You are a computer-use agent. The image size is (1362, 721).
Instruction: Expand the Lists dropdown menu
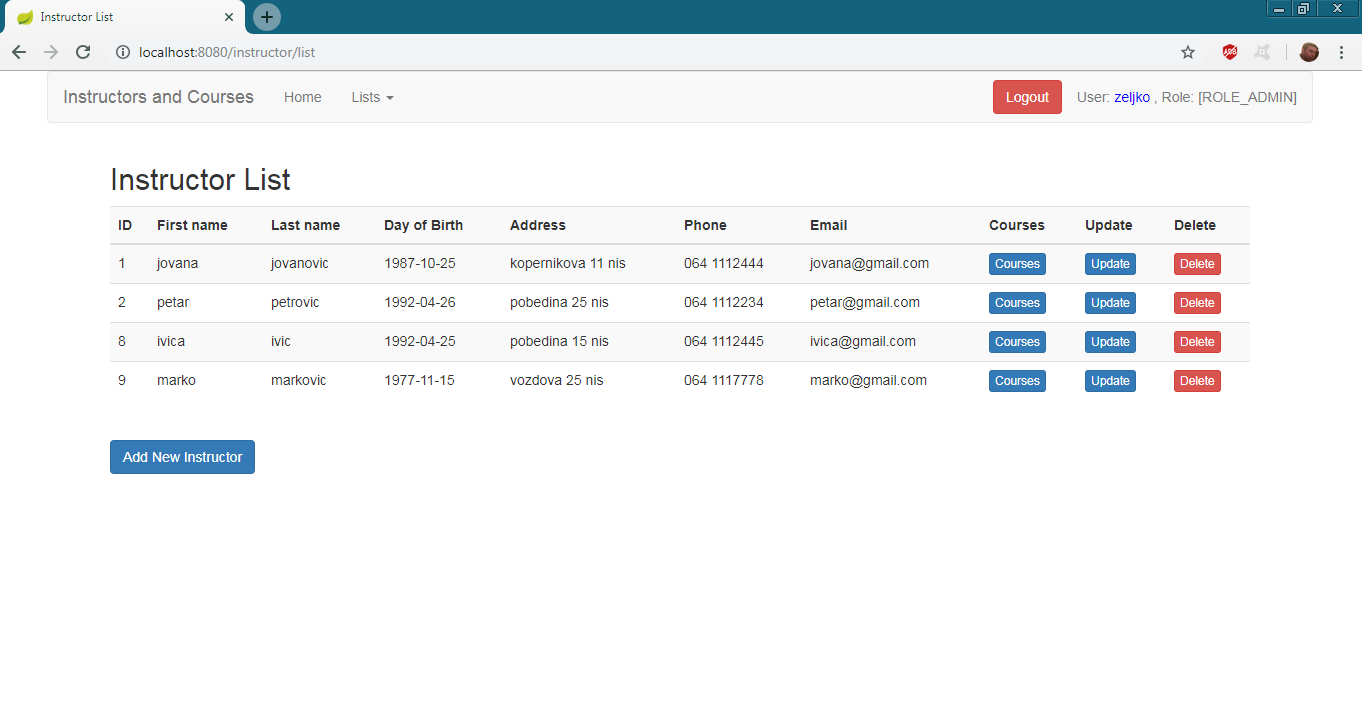[372, 97]
